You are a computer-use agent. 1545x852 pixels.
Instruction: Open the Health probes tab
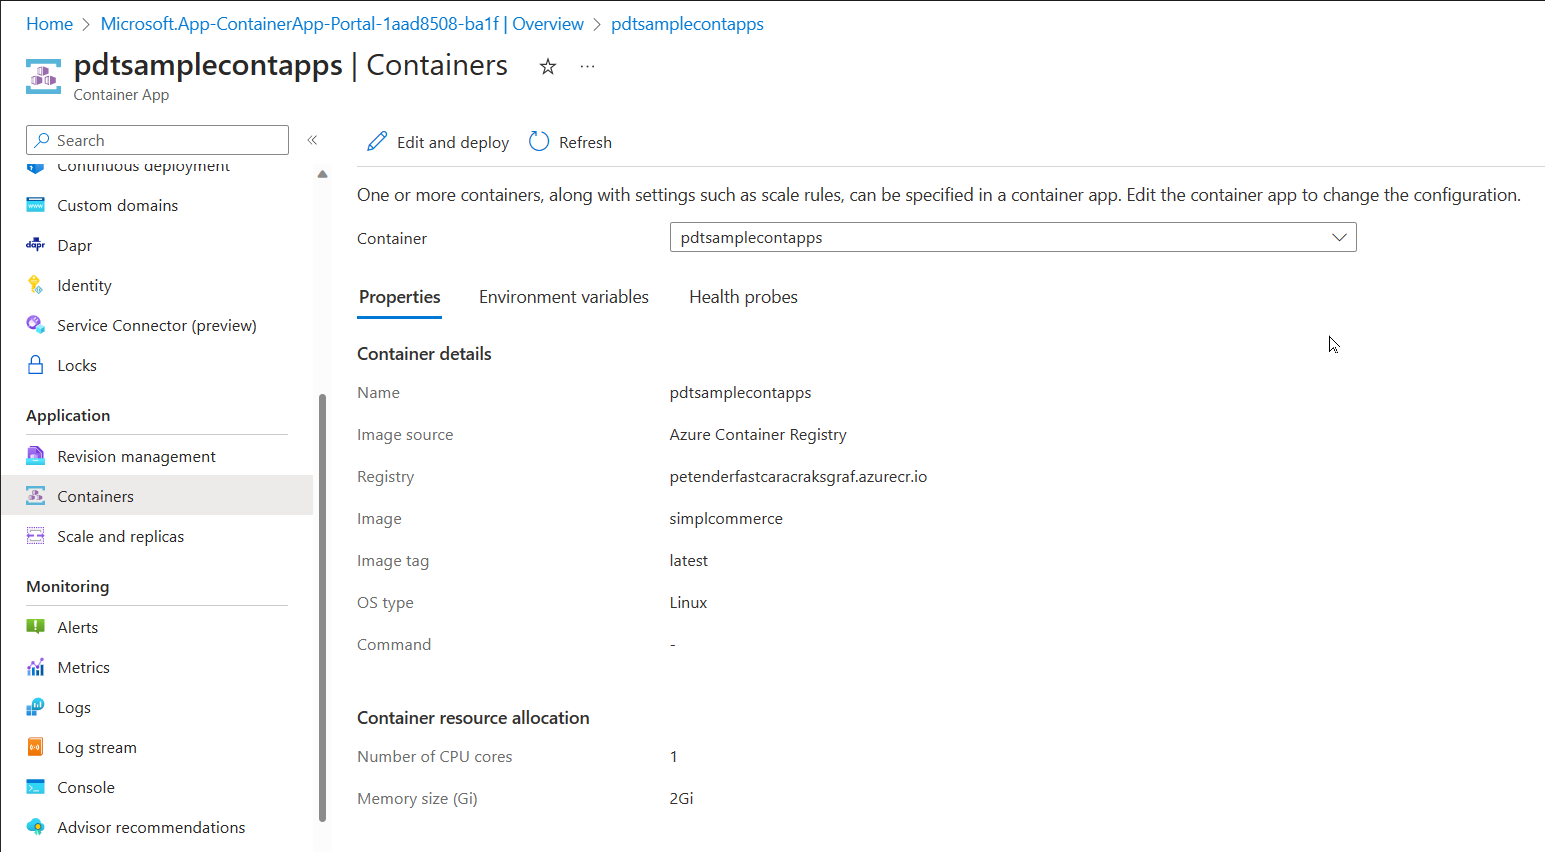click(742, 296)
